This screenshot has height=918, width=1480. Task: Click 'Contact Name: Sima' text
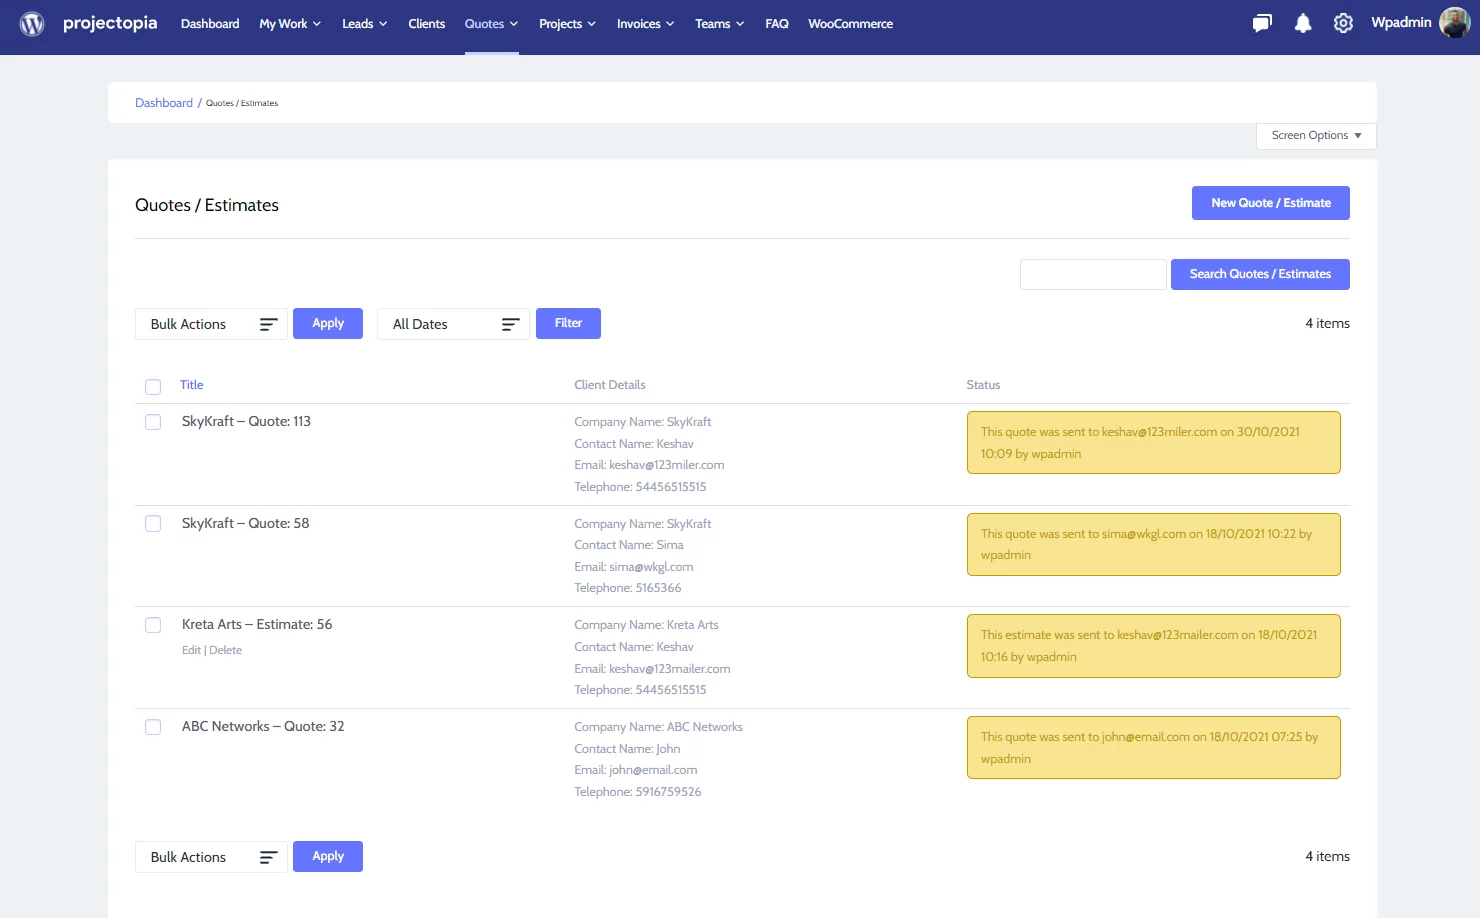click(629, 545)
